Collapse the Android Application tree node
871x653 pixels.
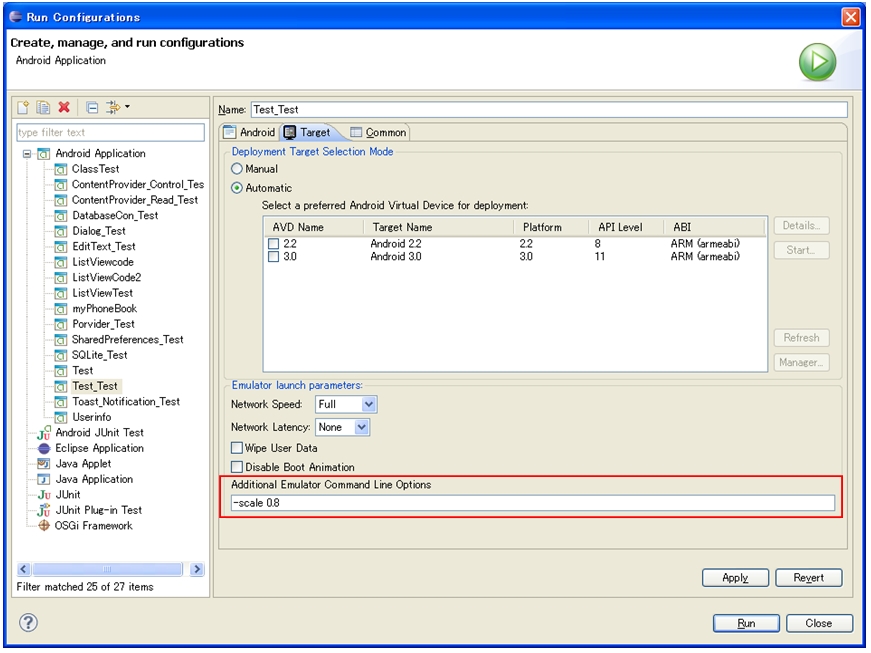point(27,154)
